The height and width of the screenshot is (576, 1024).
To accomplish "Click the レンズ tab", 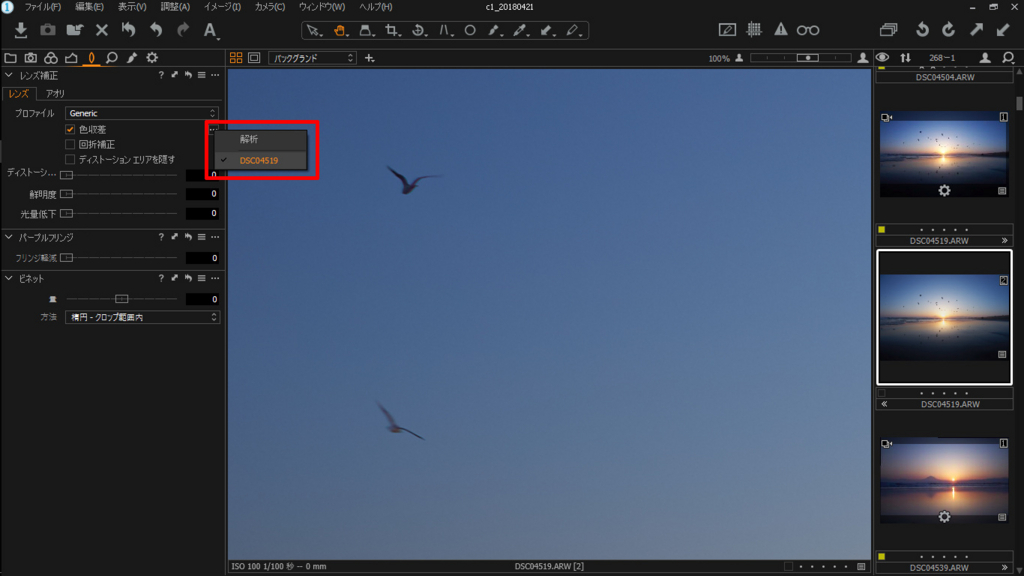I will point(18,93).
